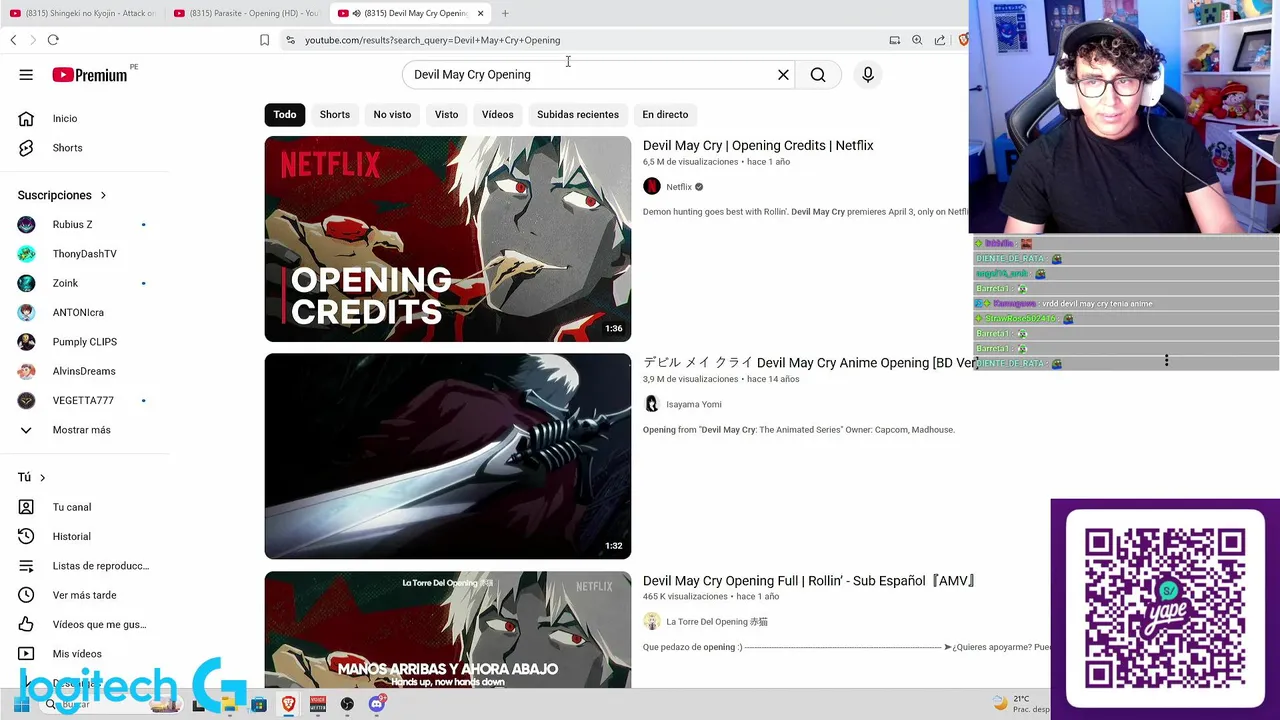1280x720 pixels.
Task: Select the En directo filter chip
Action: [x=665, y=114]
